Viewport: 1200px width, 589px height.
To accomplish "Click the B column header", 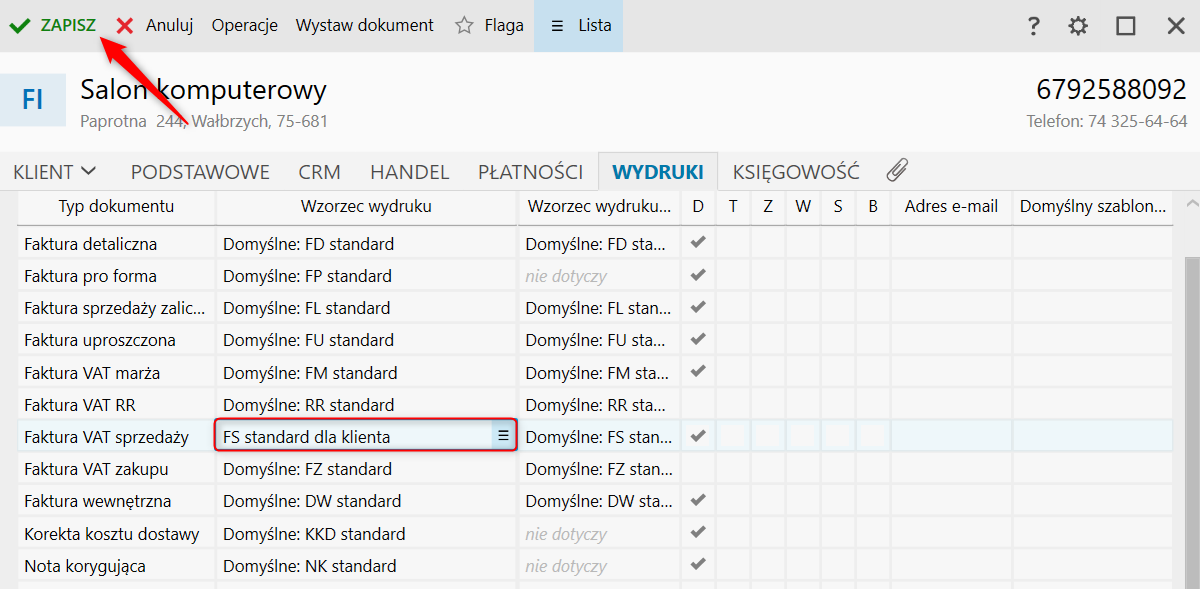I will pyautogui.click(x=873, y=207).
